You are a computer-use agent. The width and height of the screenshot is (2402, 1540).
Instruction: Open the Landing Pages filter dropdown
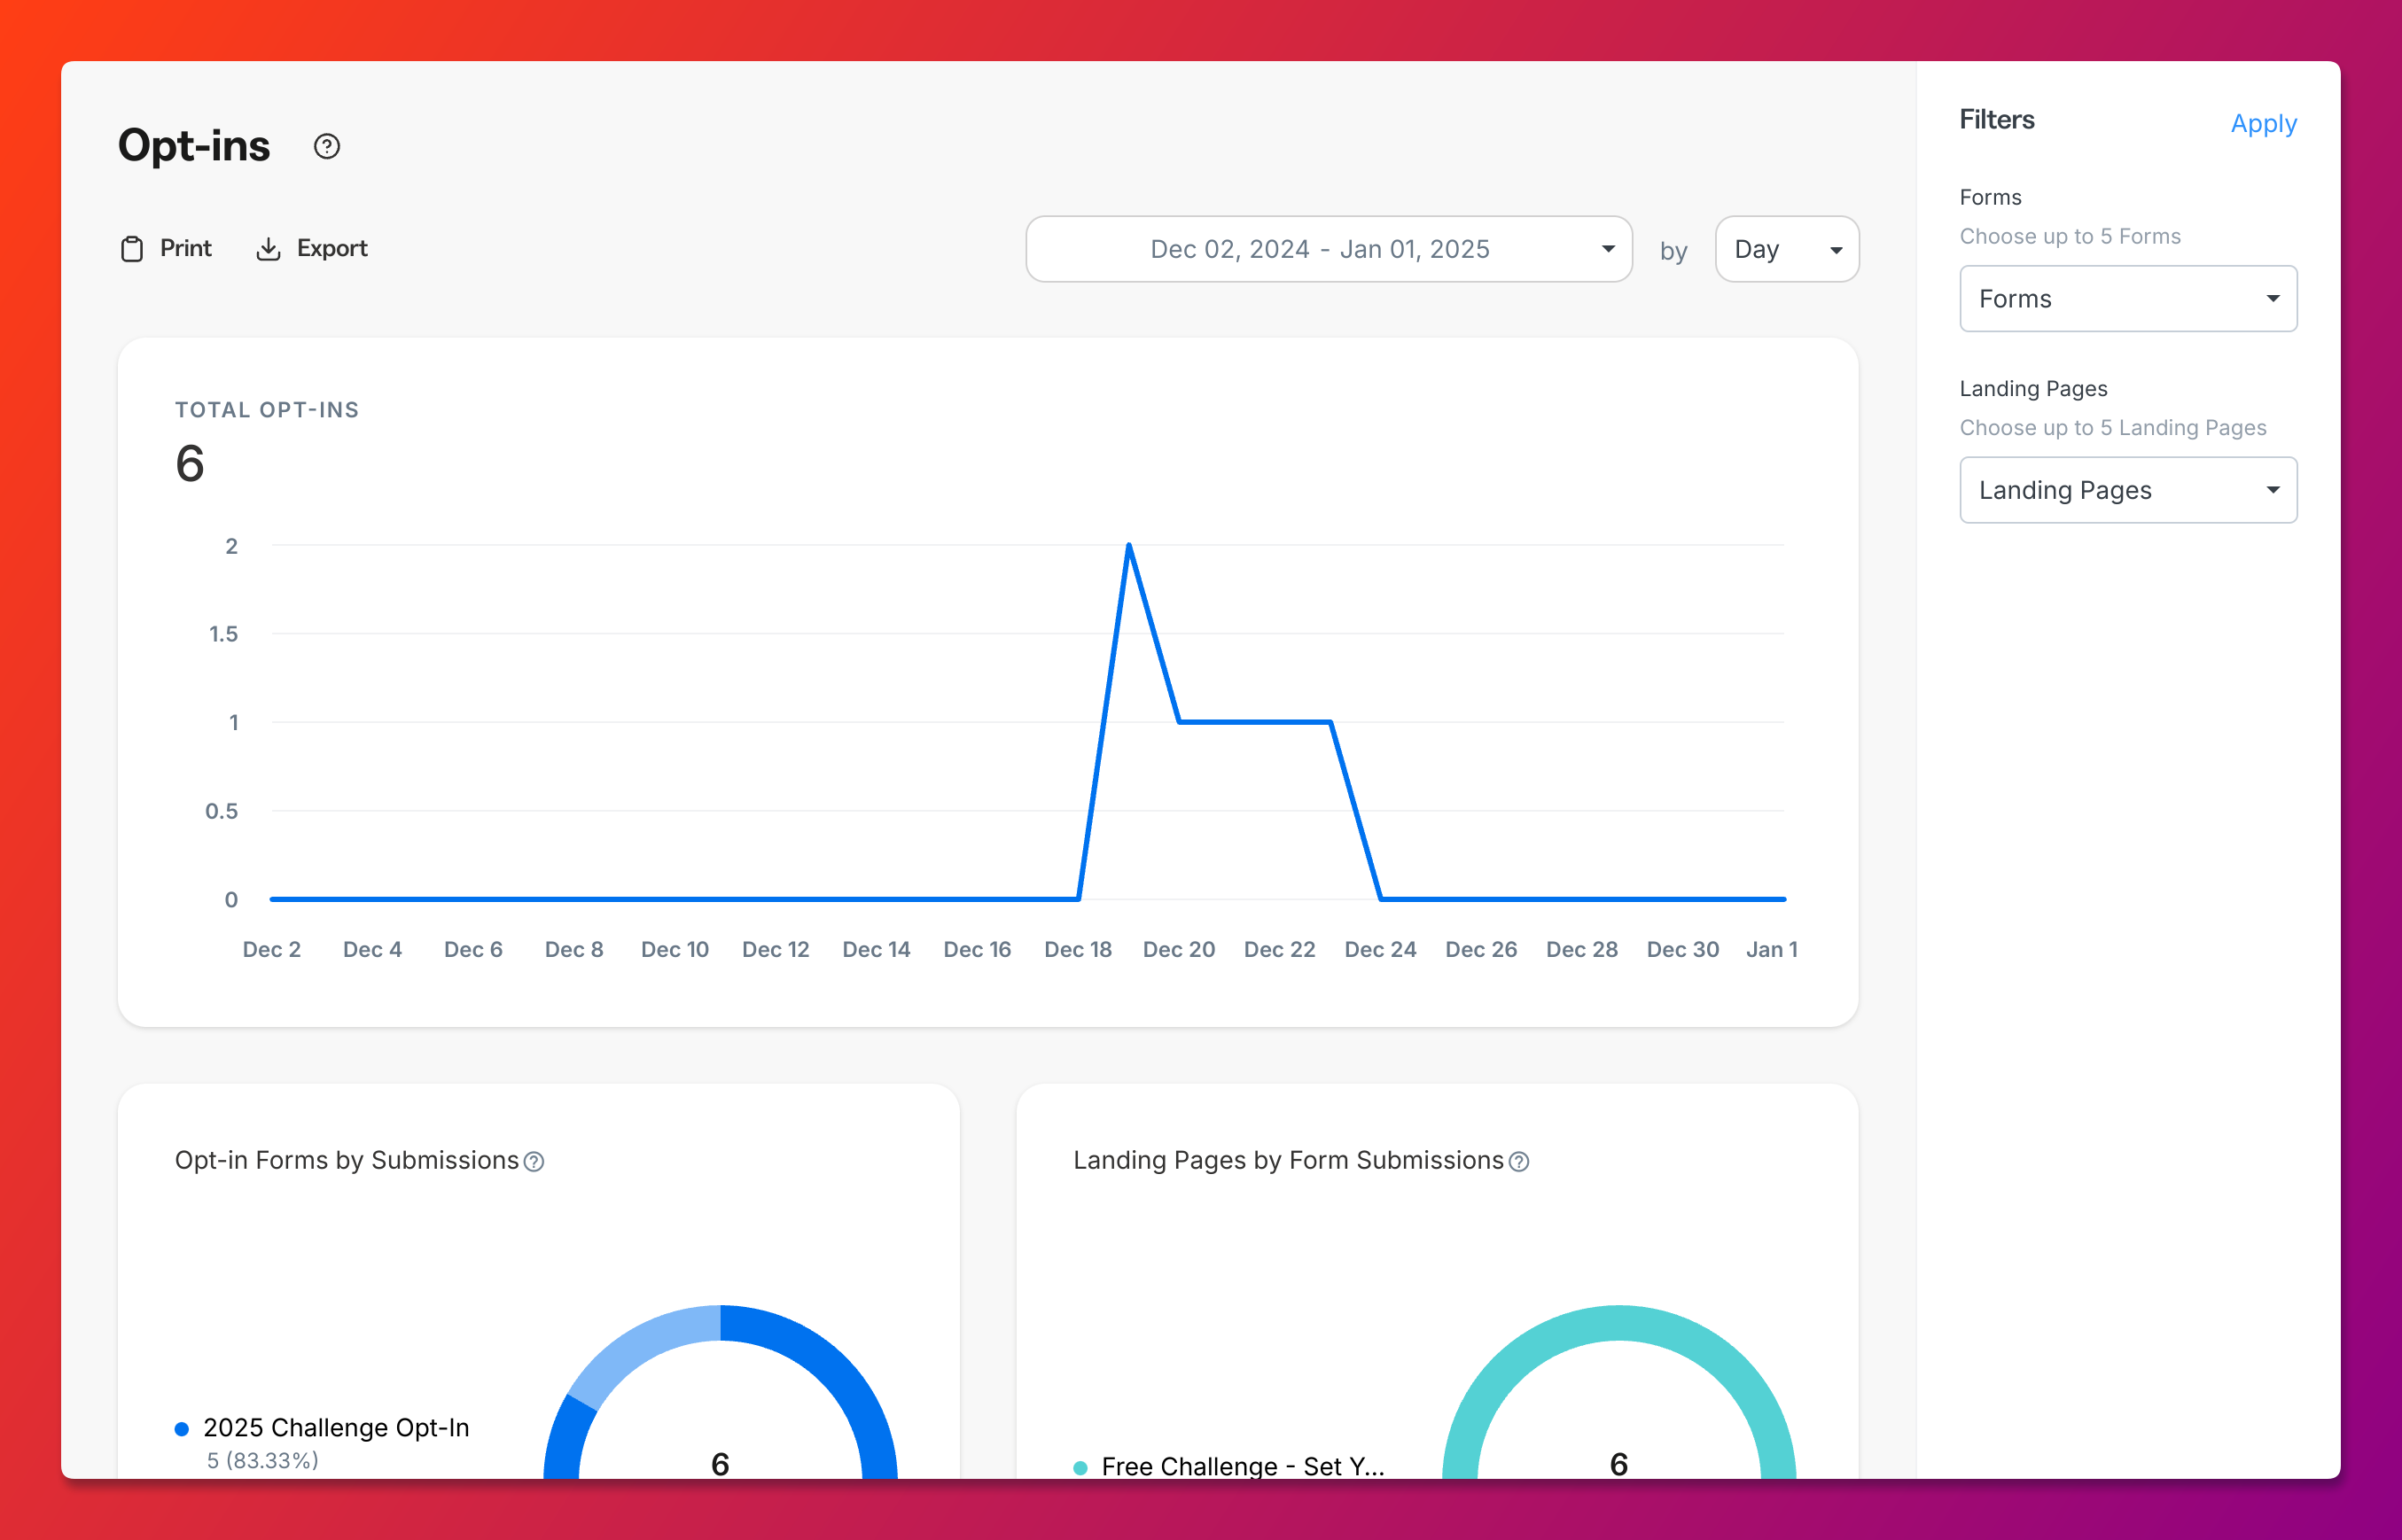(2128, 490)
